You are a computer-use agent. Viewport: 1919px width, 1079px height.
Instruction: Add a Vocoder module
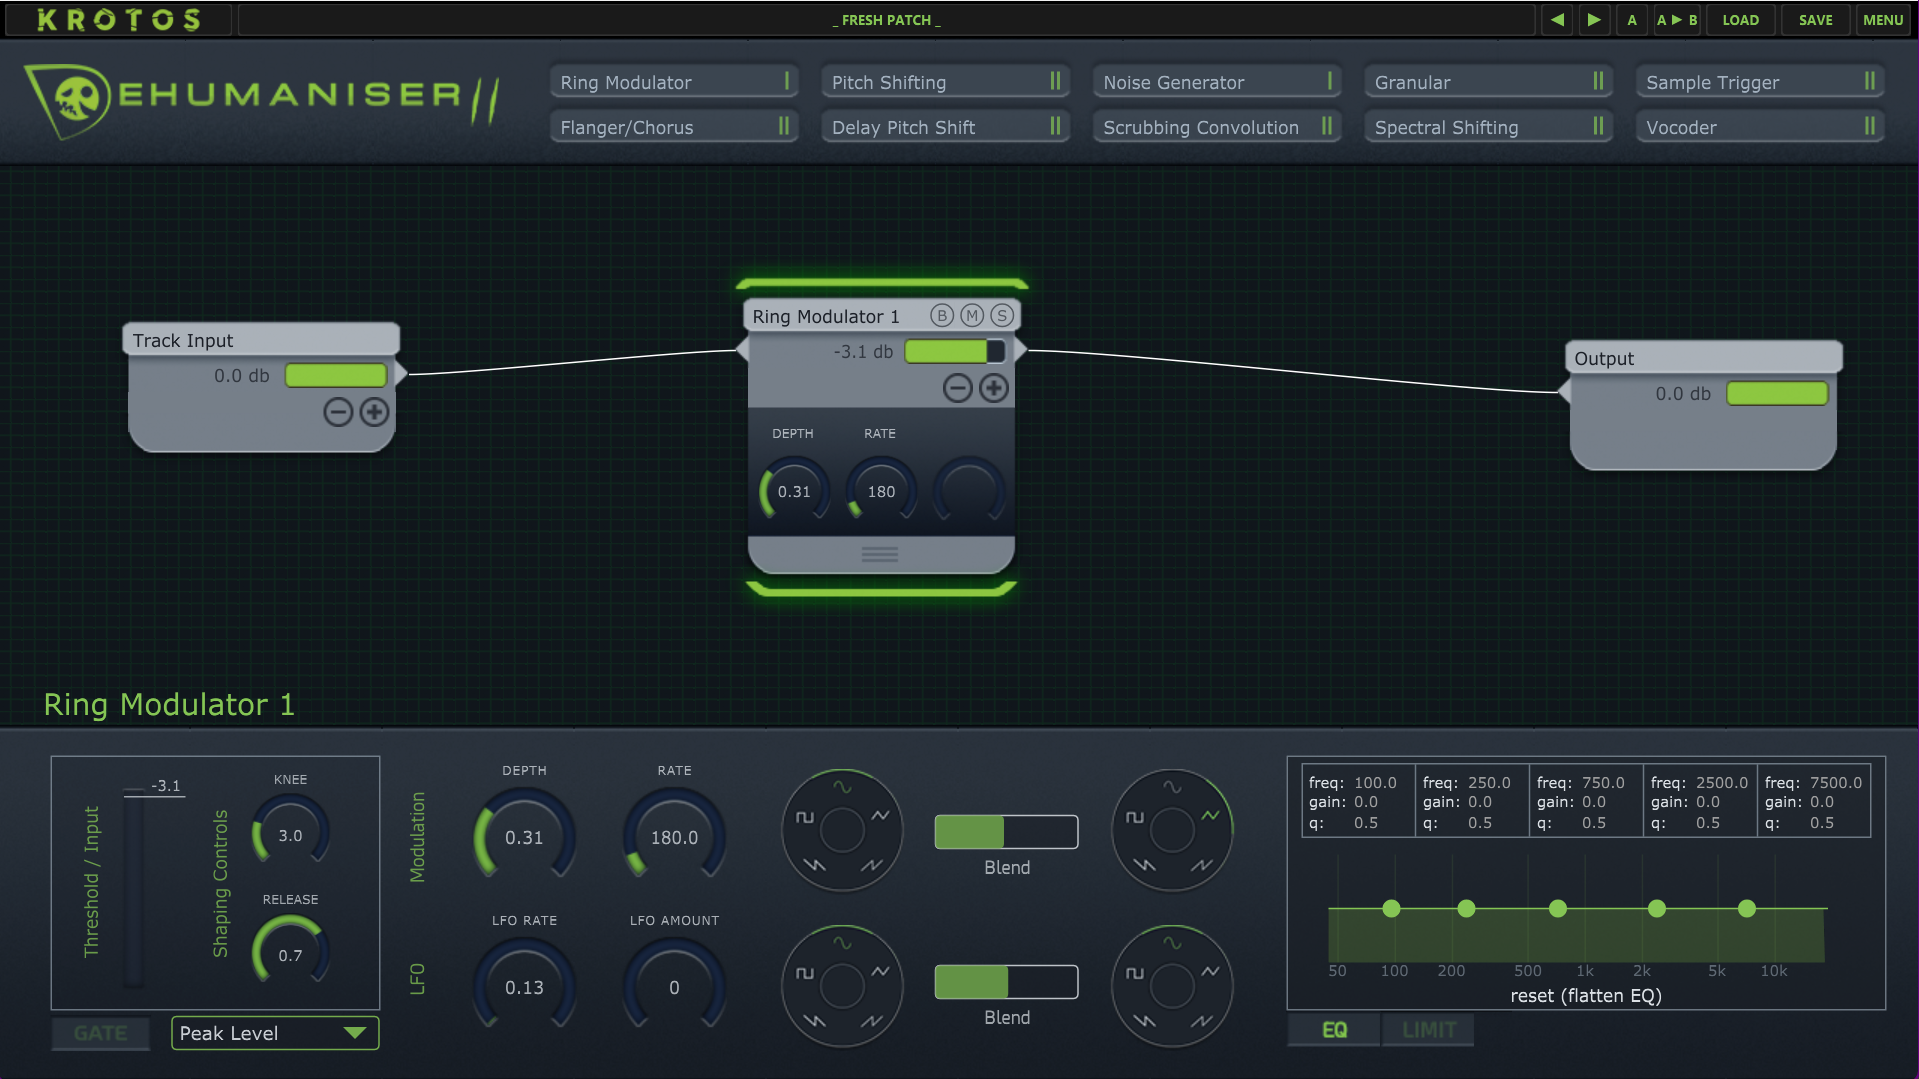click(1760, 127)
